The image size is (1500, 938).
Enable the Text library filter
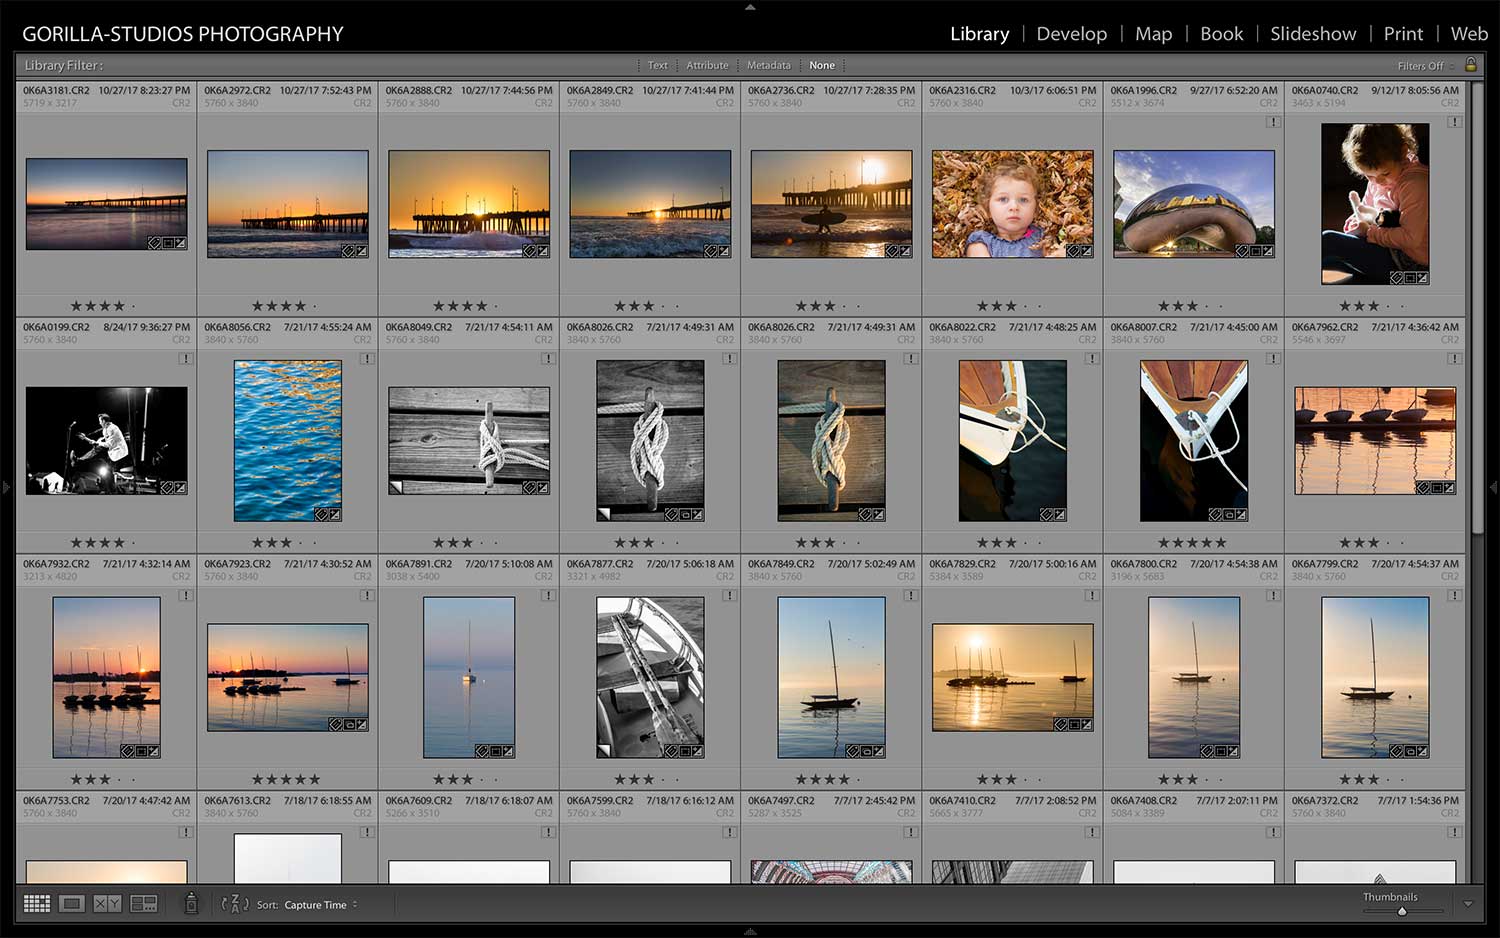coord(657,65)
